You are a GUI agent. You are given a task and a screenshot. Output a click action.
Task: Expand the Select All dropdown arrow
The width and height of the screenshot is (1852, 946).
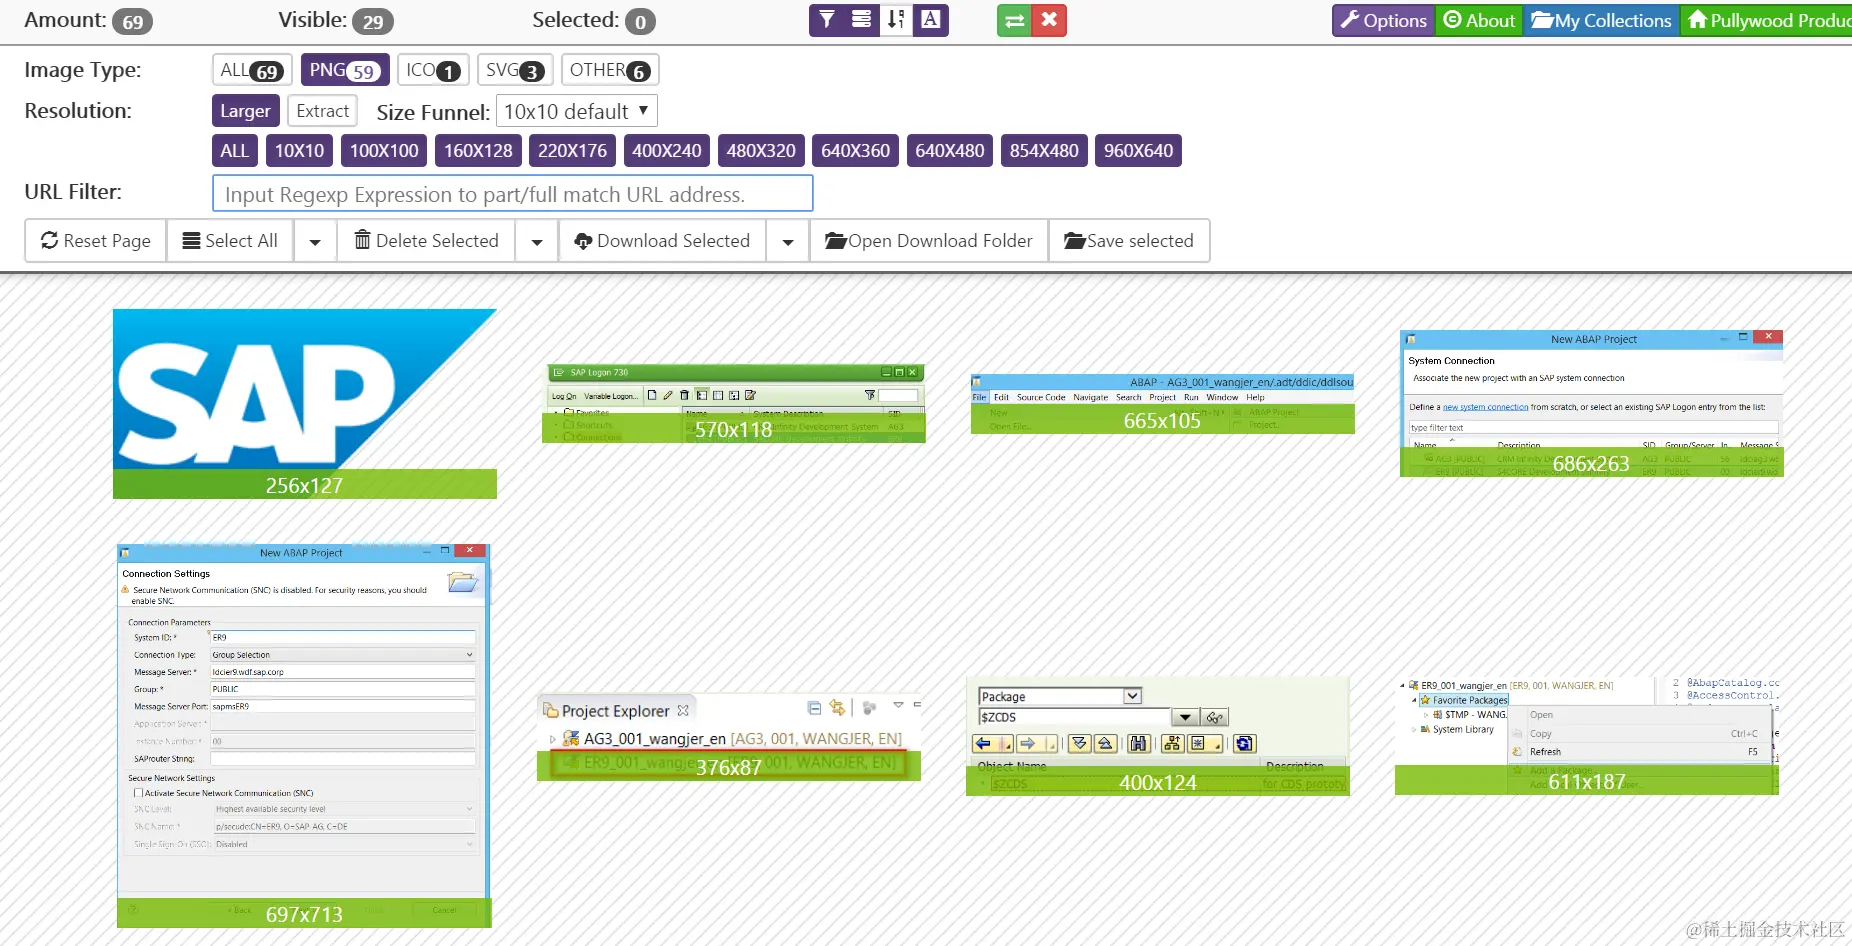point(315,241)
